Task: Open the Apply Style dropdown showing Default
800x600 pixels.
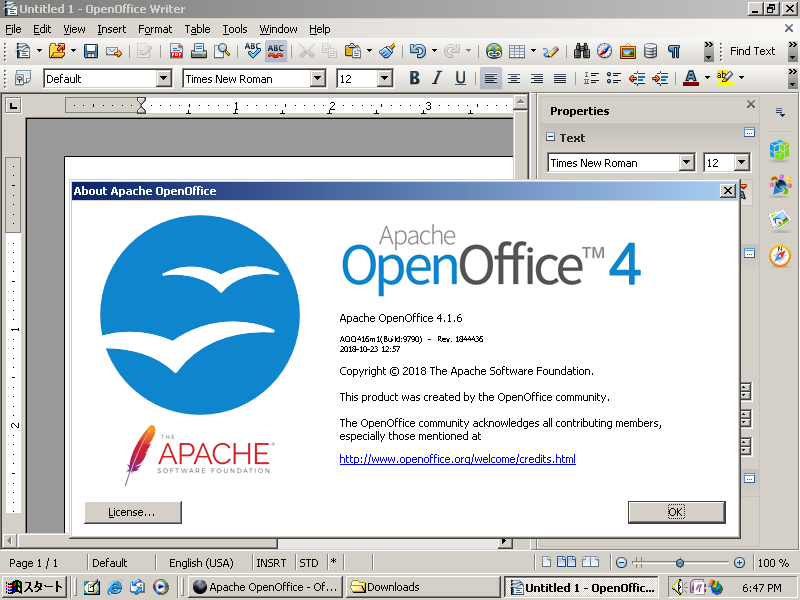Action: coord(163,79)
